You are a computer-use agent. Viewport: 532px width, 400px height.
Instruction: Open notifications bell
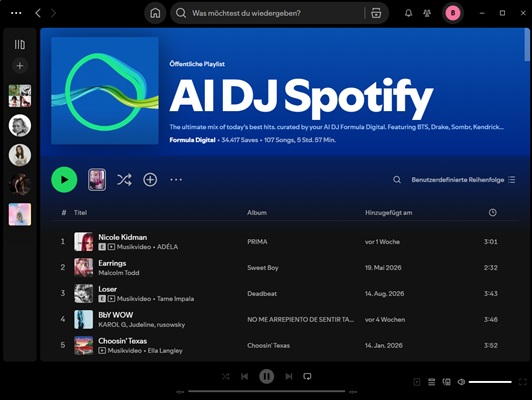(408, 13)
